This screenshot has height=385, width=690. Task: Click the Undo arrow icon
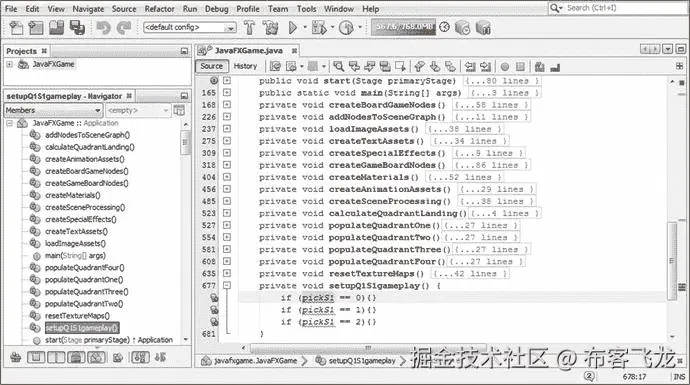coord(103,28)
